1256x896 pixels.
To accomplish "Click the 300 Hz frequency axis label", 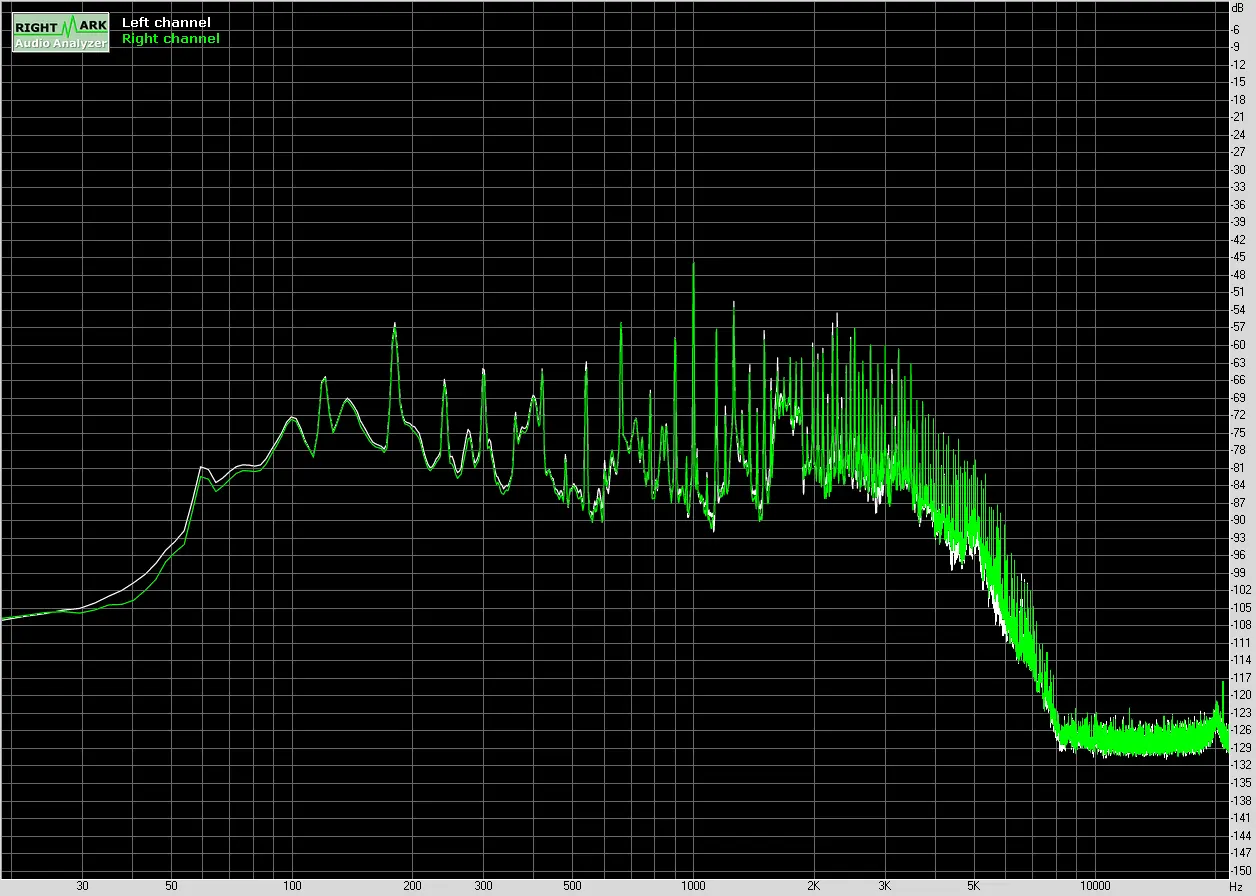I will coord(483,886).
